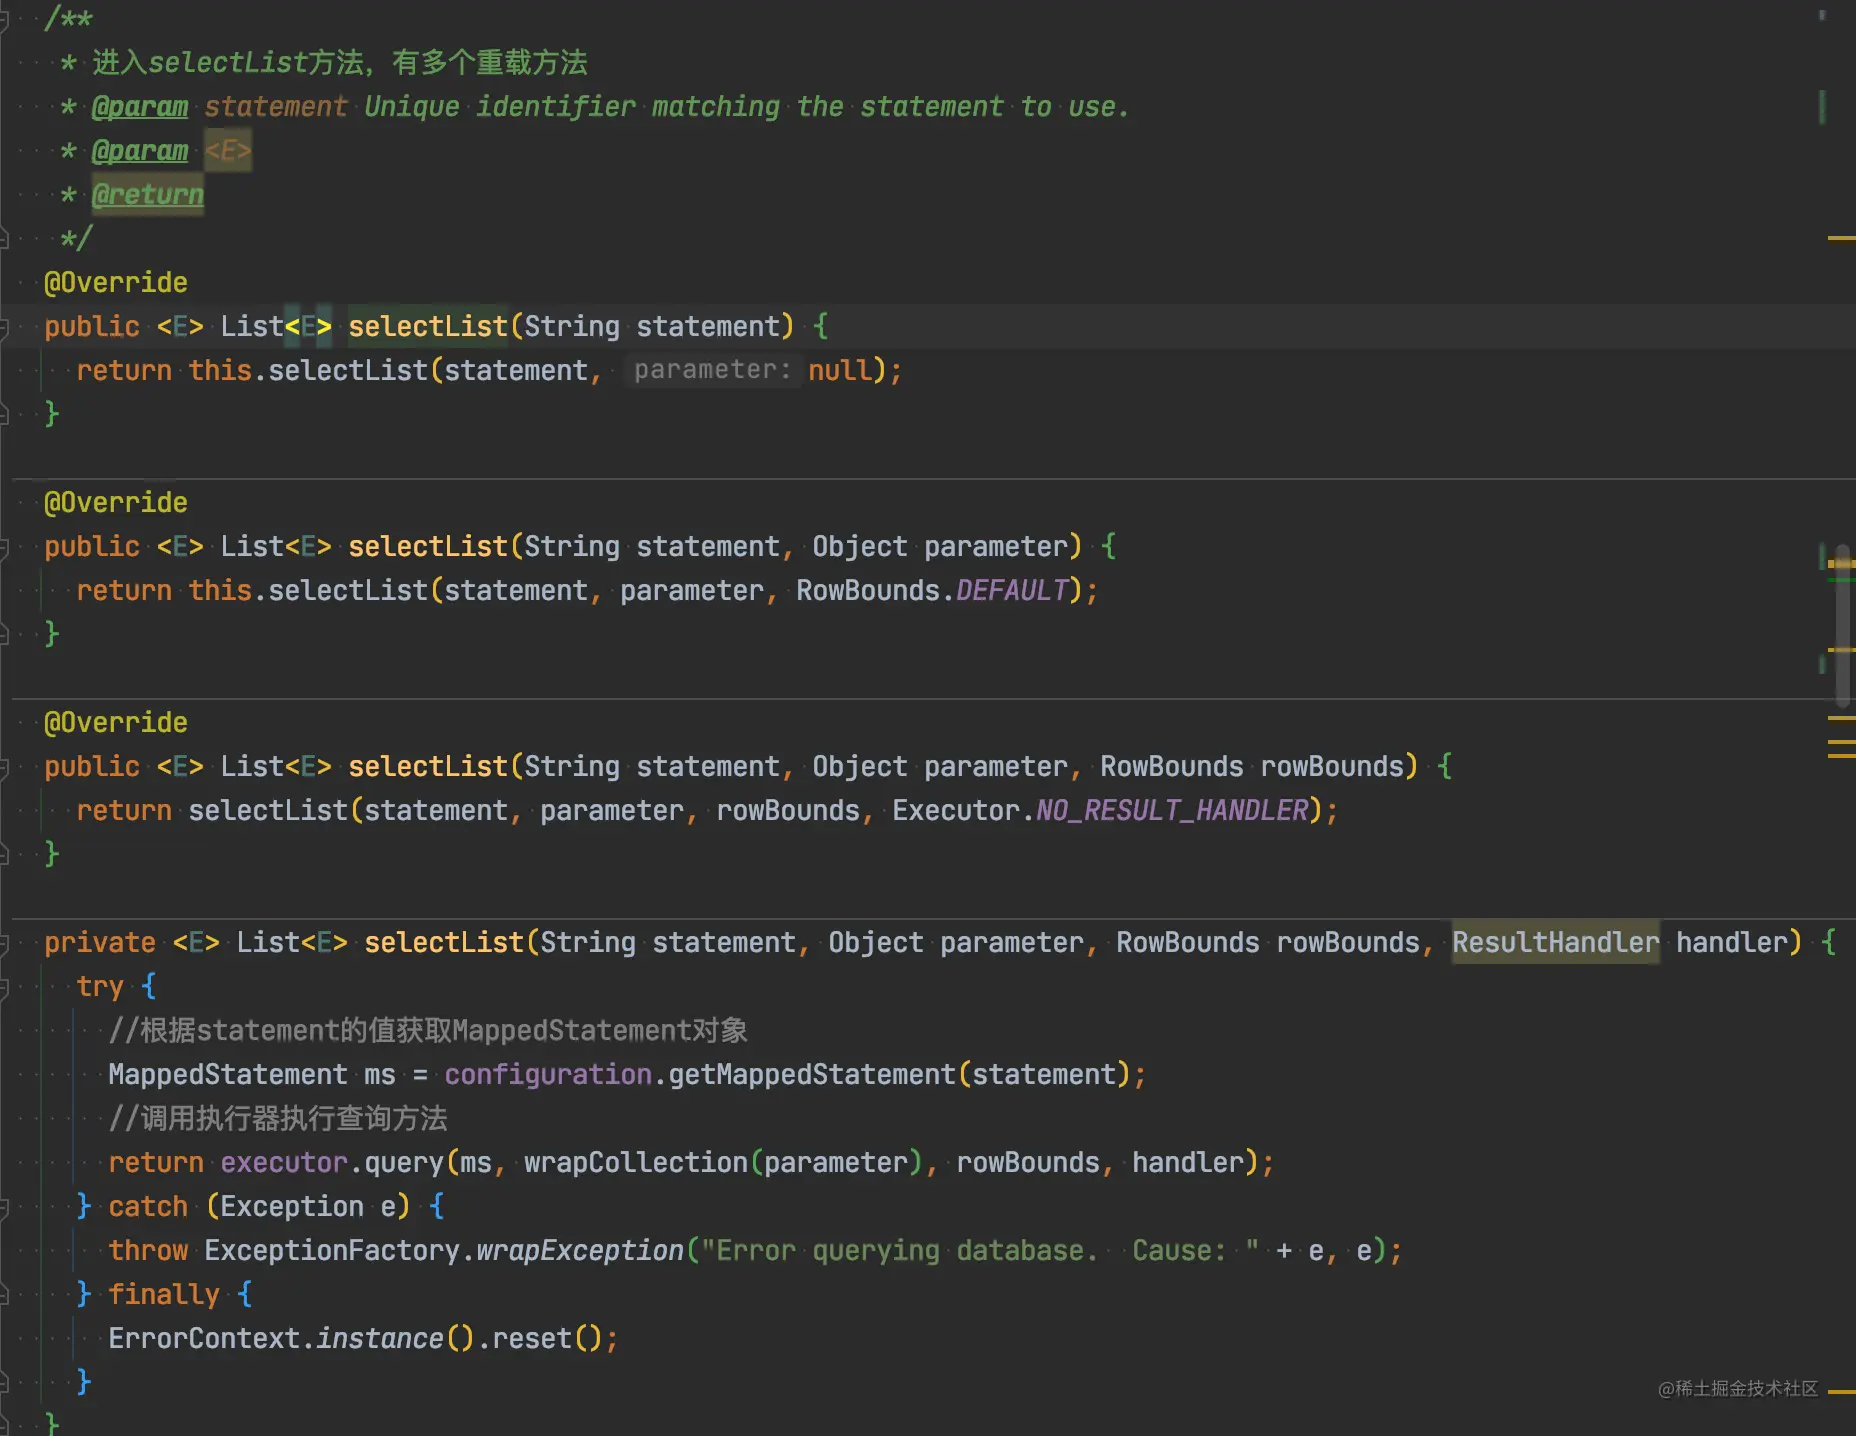
Task: Click the vertical scrollbar thumb
Action: [x=1842, y=625]
